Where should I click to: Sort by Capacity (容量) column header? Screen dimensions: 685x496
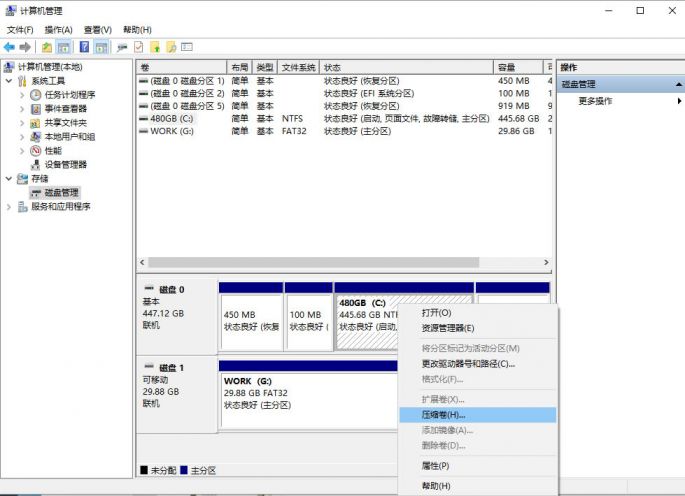click(518, 67)
